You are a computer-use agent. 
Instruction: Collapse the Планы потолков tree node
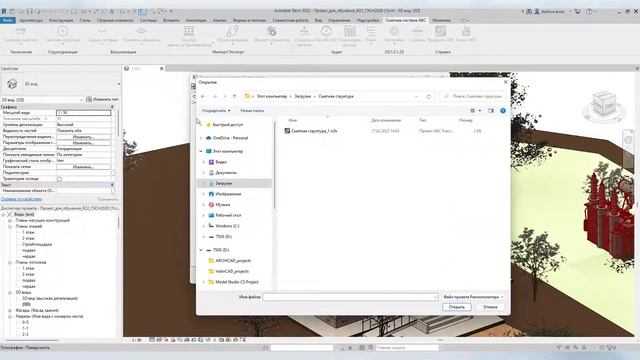pyautogui.click(x=10, y=262)
